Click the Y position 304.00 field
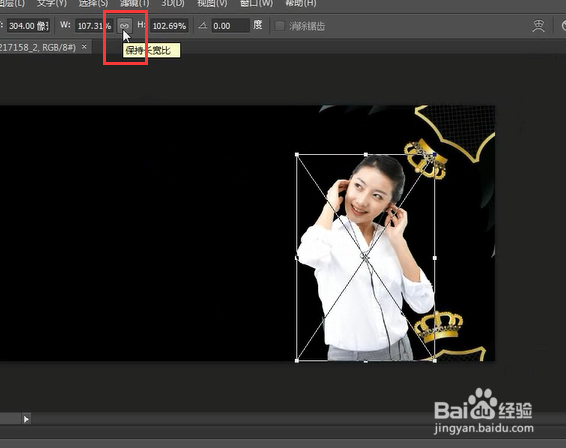566x448 pixels. click(29, 26)
